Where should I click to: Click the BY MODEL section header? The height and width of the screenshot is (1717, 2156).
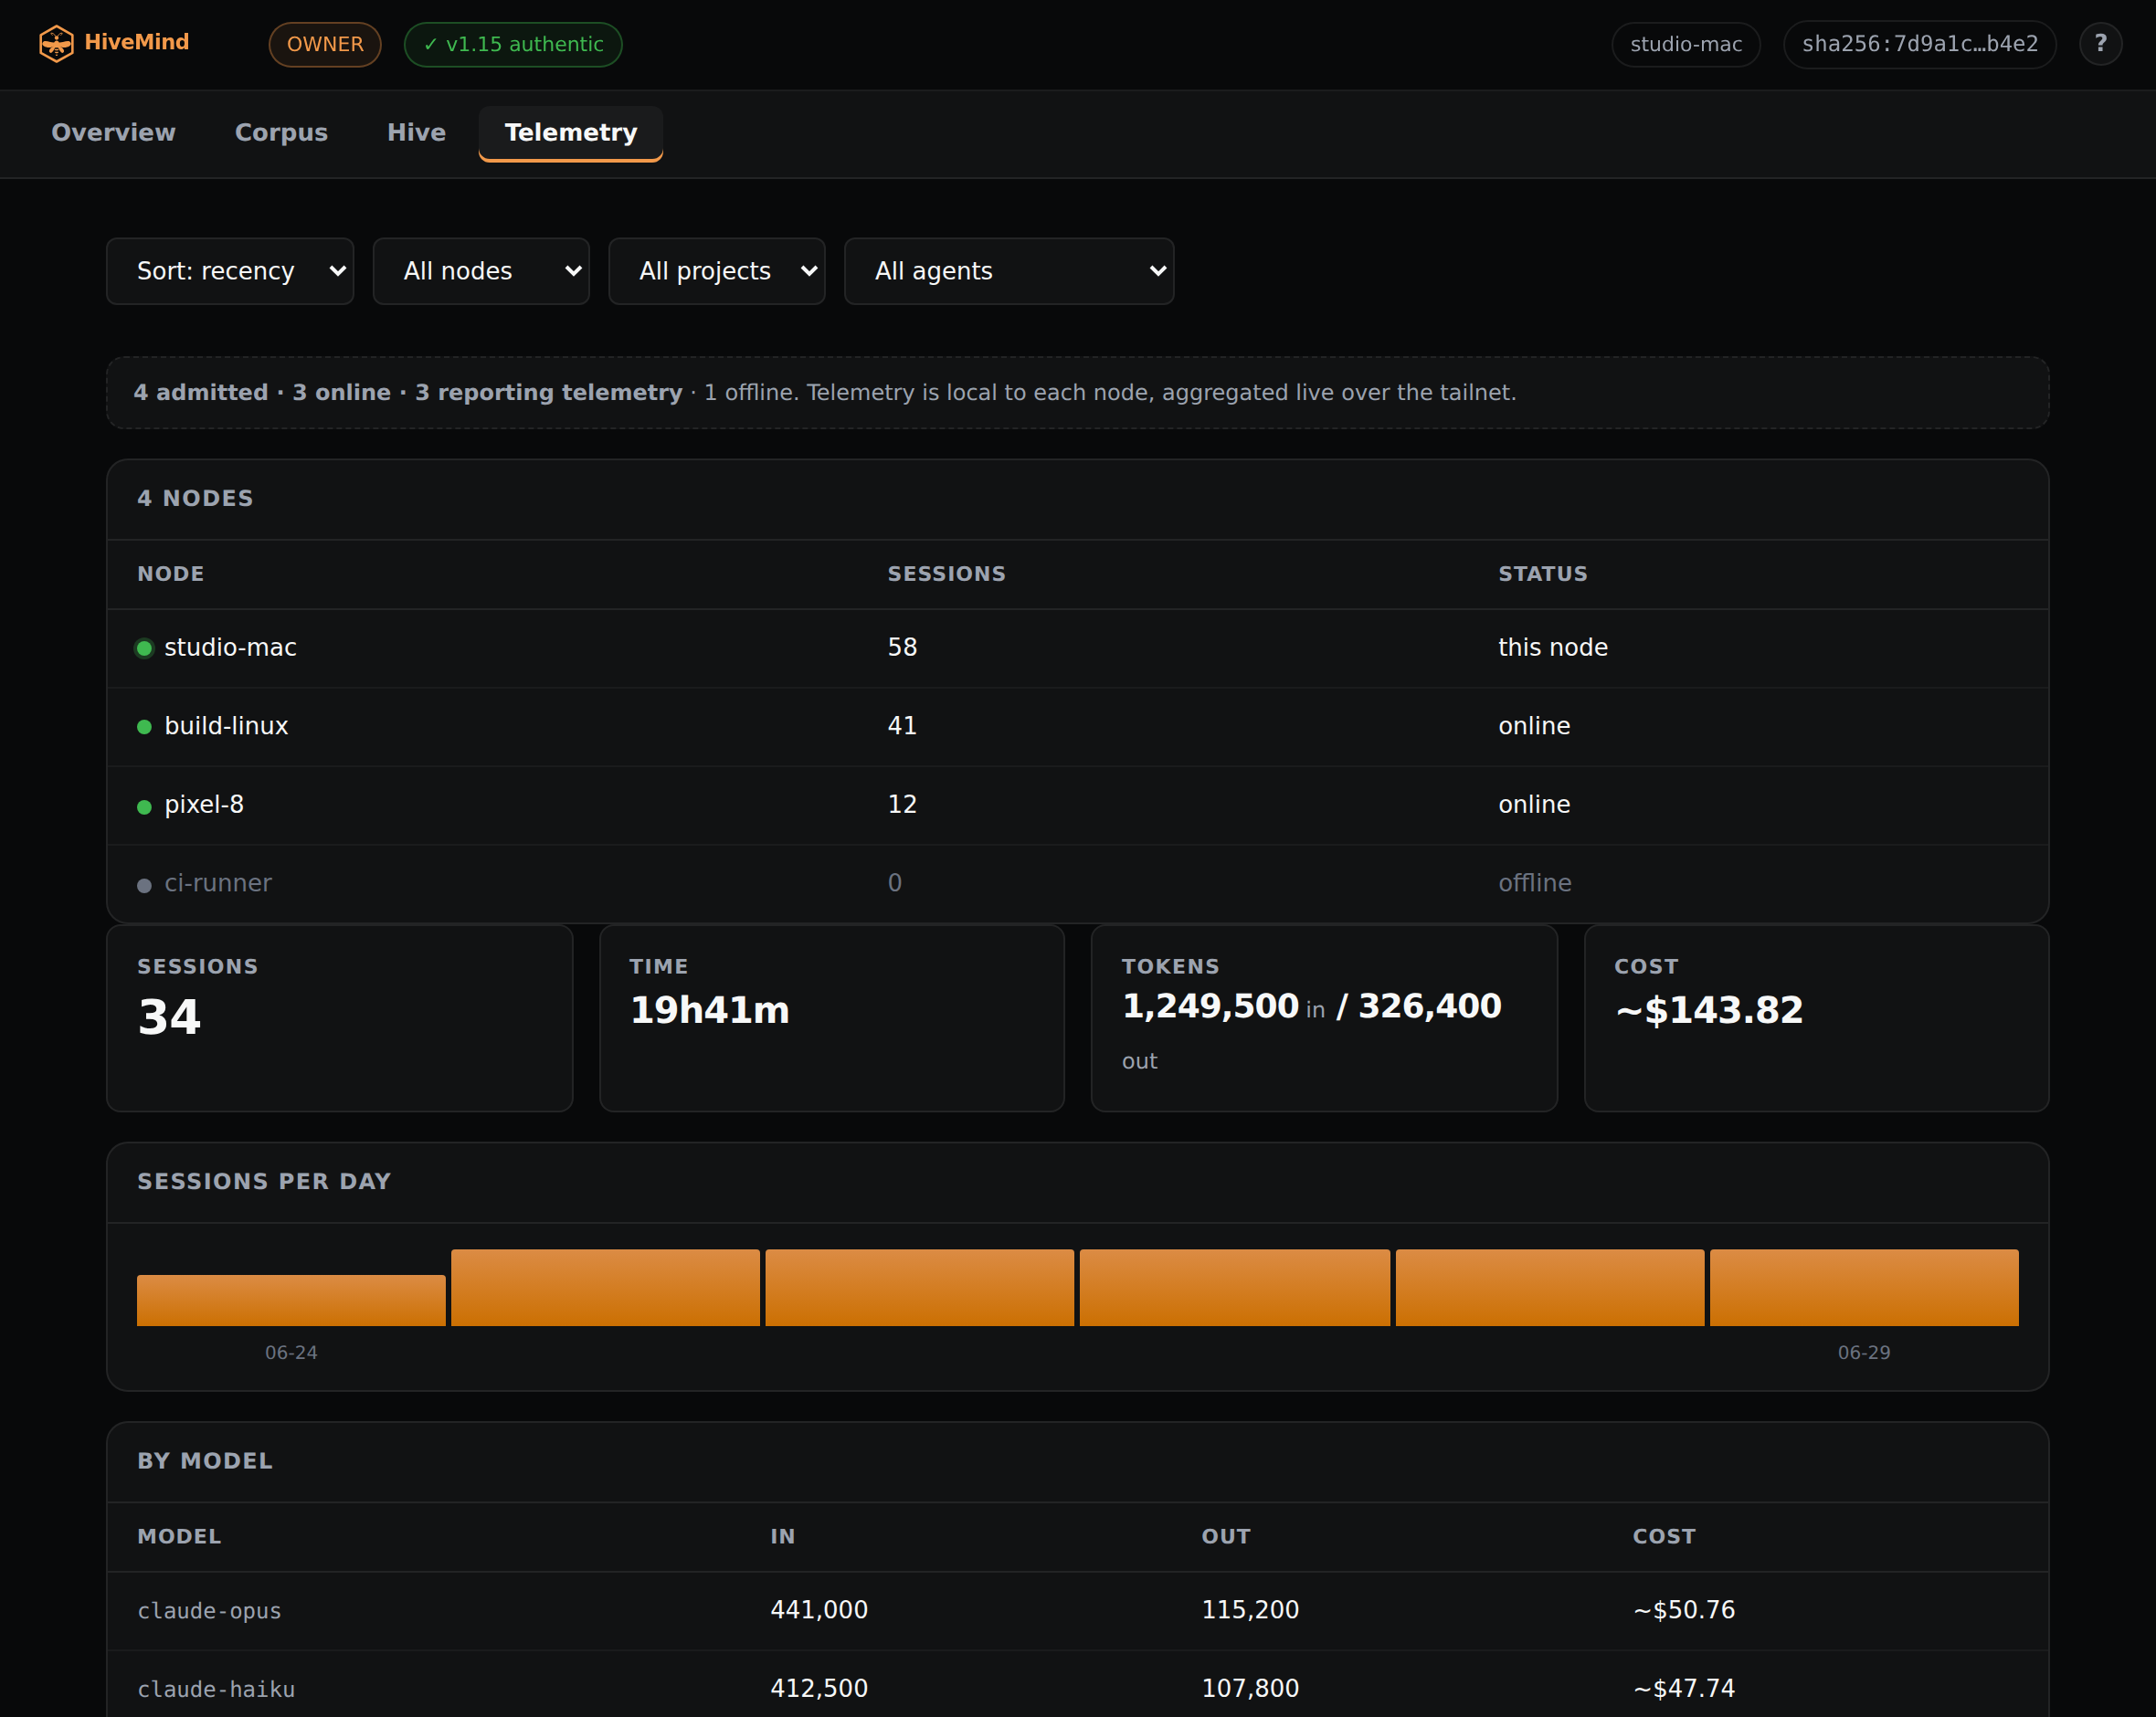[x=205, y=1461]
